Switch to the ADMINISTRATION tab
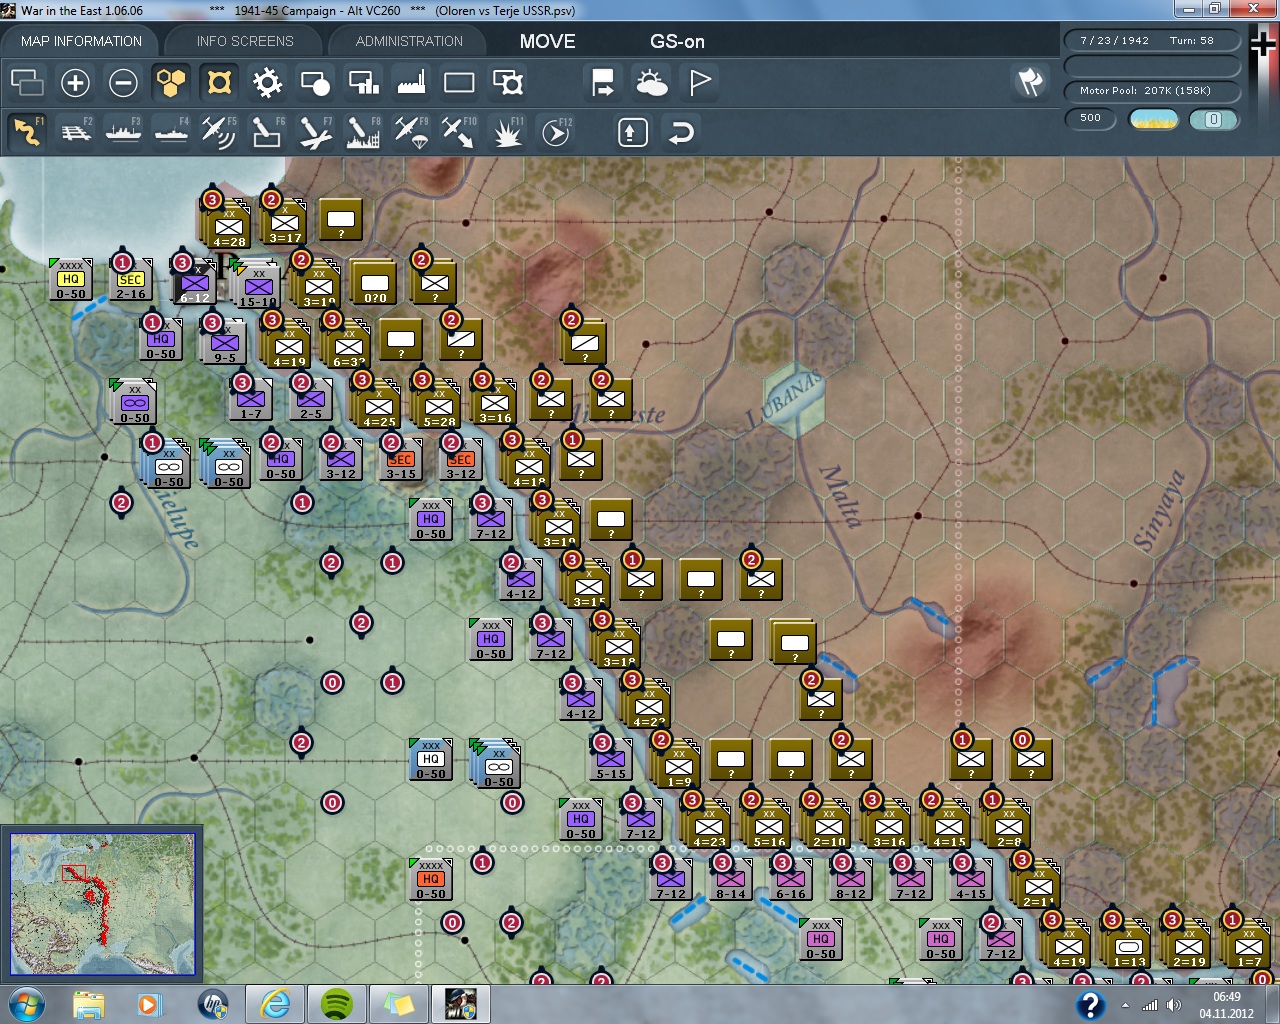This screenshot has height=1024, width=1280. pyautogui.click(x=409, y=41)
